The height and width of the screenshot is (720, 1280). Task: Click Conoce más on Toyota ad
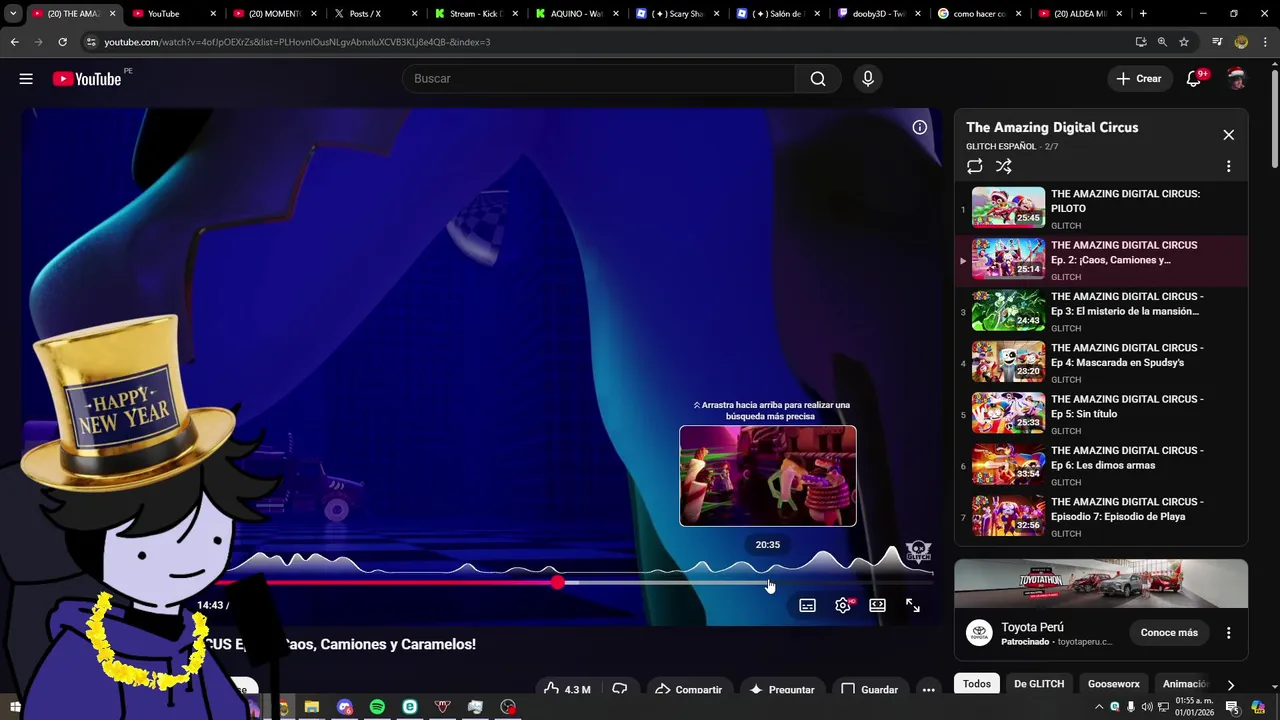pos(1169,632)
